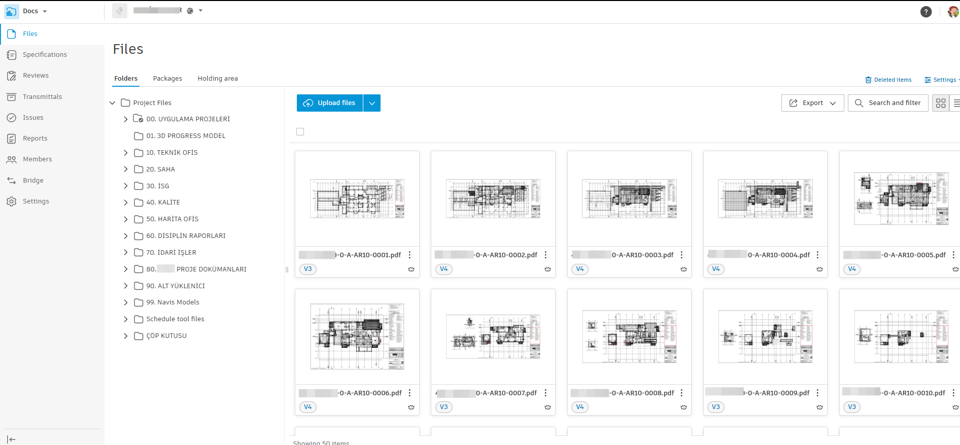The image size is (960, 445).
Task: Open the Upload files dropdown arrow
Action: pyautogui.click(x=372, y=103)
